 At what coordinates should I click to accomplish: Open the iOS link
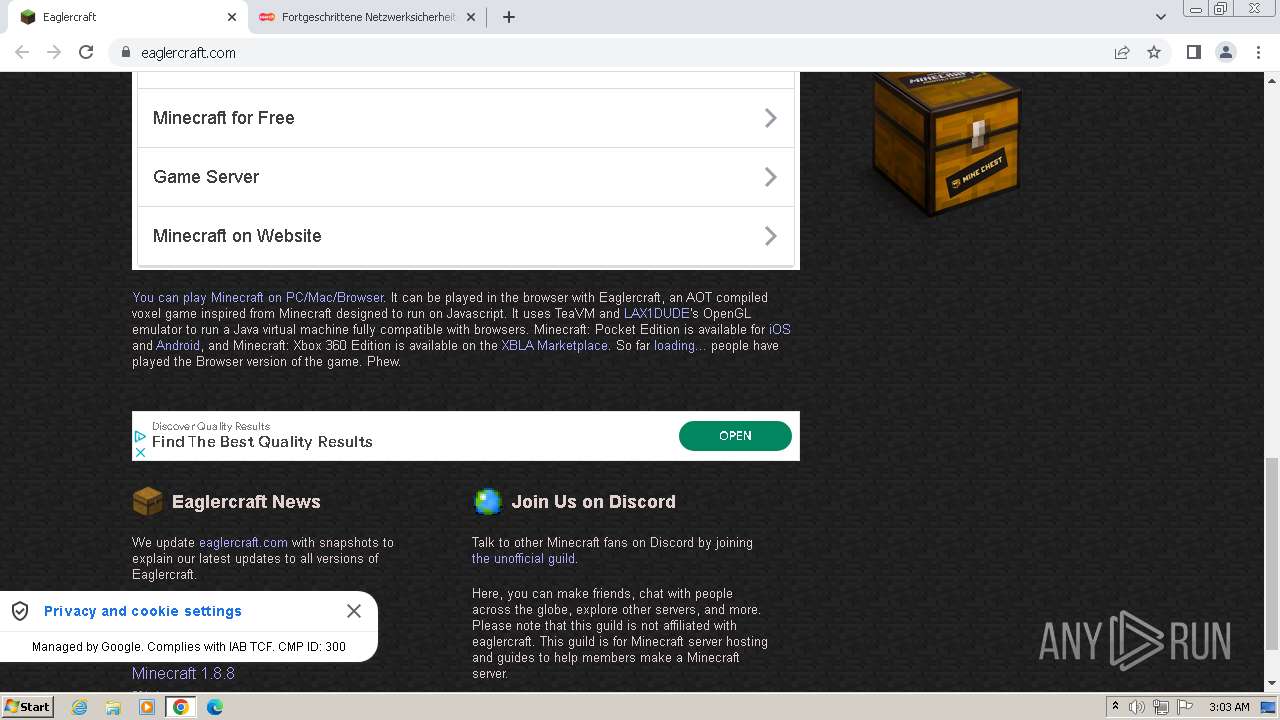779,329
